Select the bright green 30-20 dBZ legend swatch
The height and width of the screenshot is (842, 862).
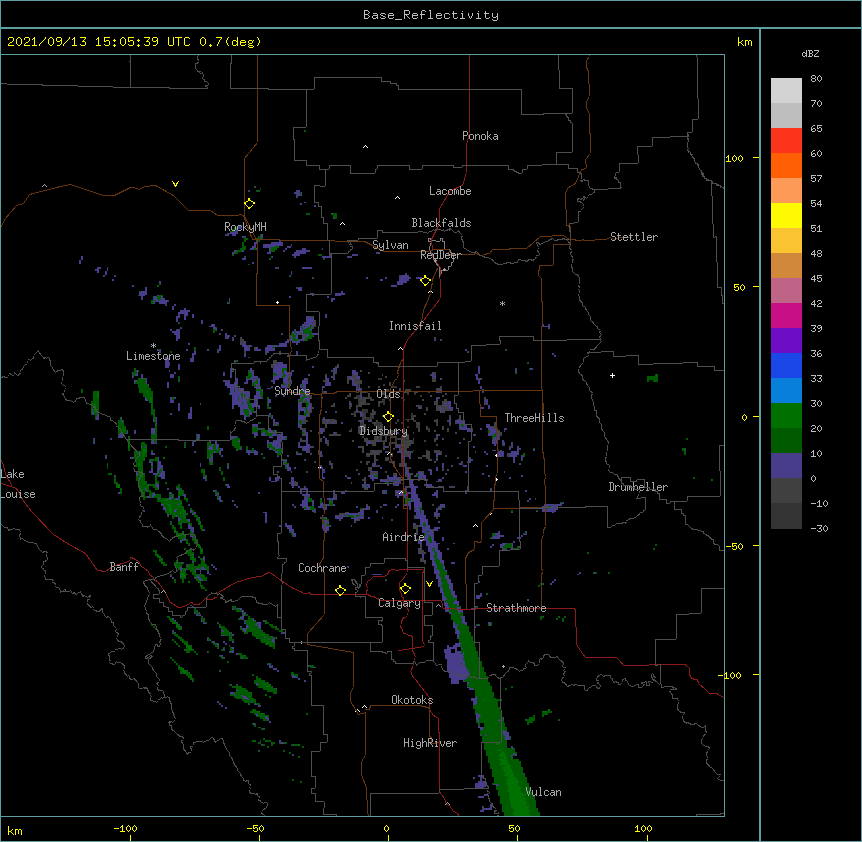(786, 416)
